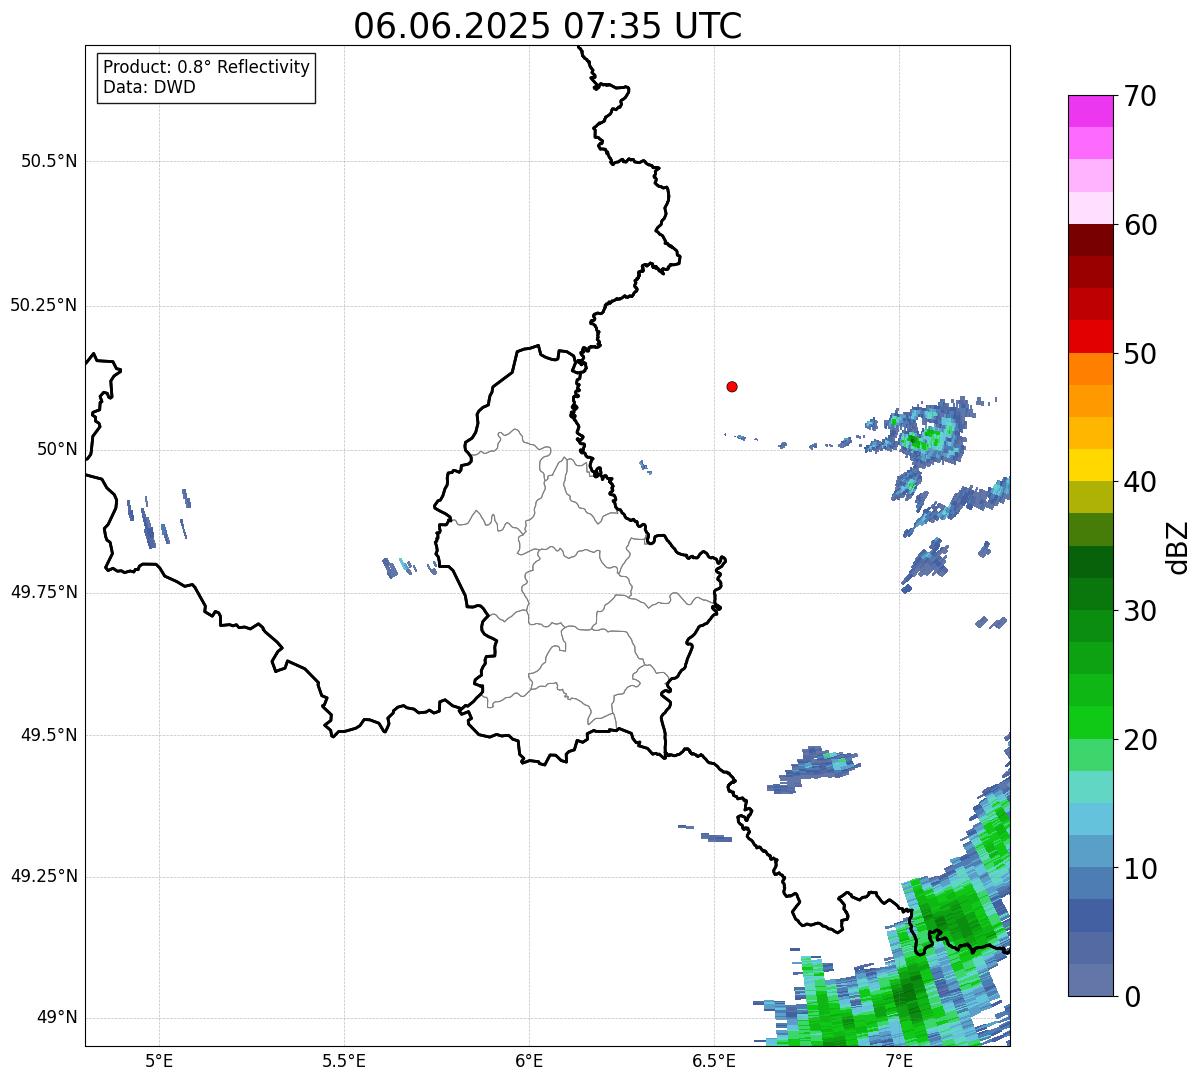Click the colorbar tick label "40"
Screen dimensions: 1202x1081
click(1140, 482)
